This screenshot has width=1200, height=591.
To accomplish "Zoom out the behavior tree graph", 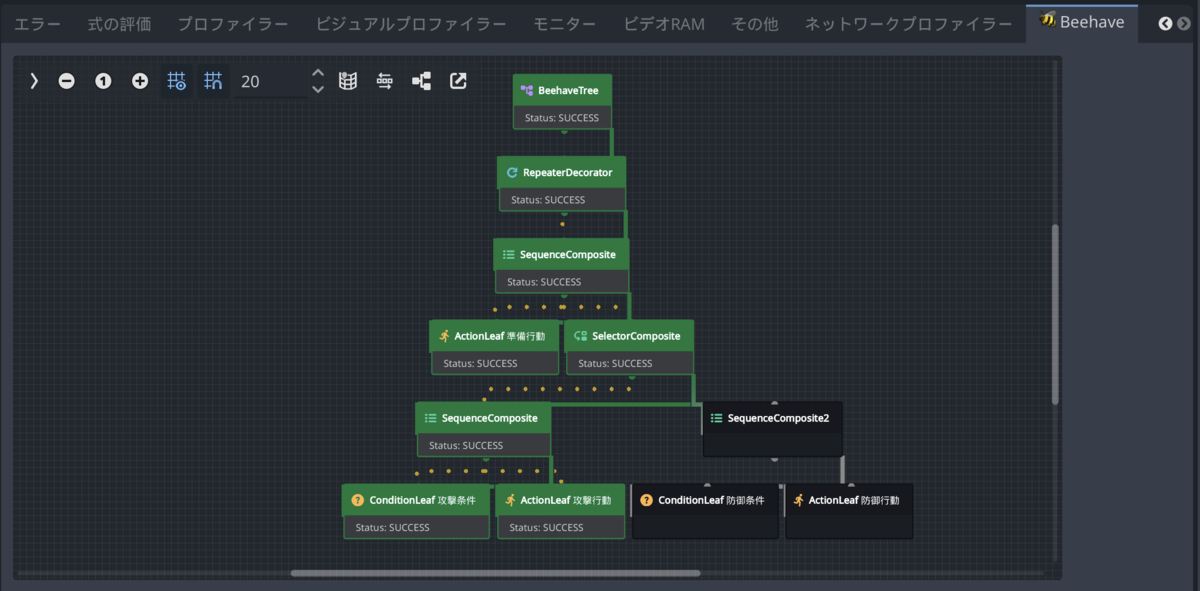I will (x=66, y=81).
